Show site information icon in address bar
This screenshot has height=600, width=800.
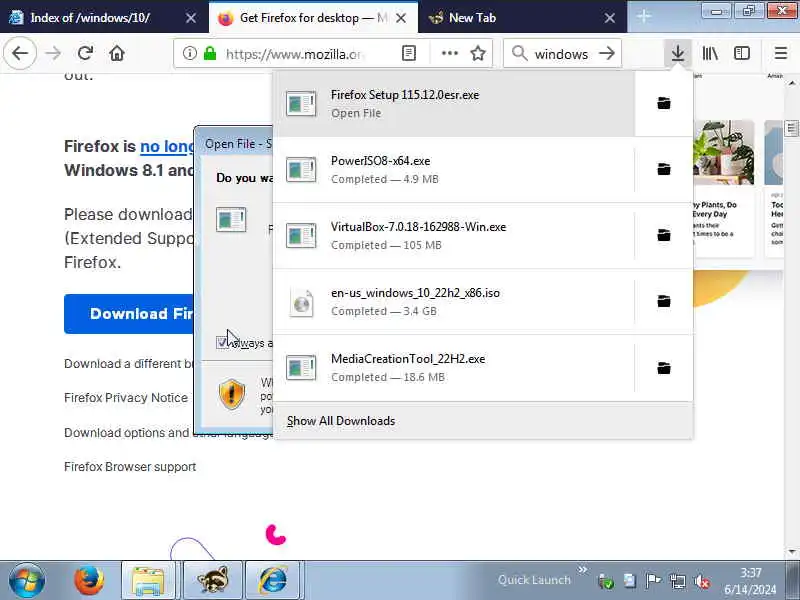click(189, 53)
